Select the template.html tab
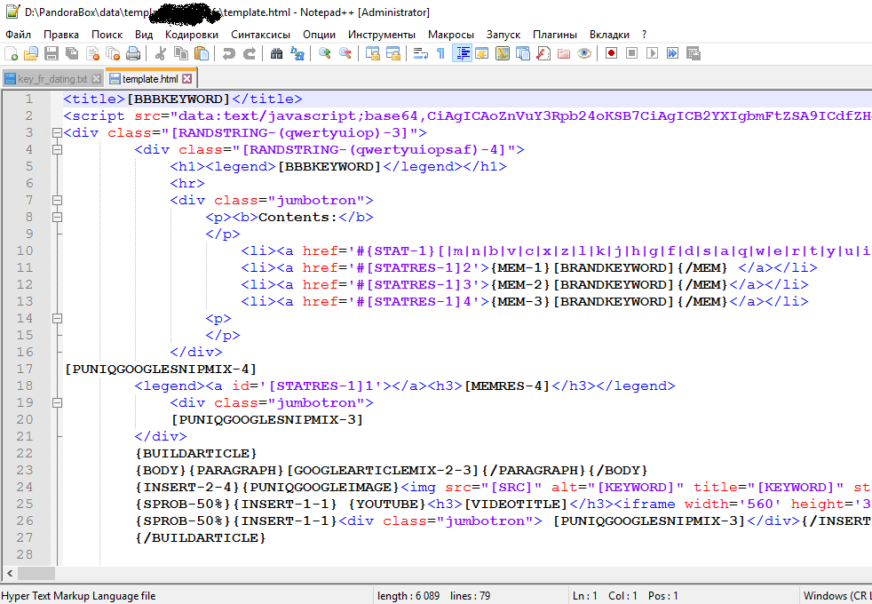The width and height of the screenshot is (872, 604). (x=151, y=79)
